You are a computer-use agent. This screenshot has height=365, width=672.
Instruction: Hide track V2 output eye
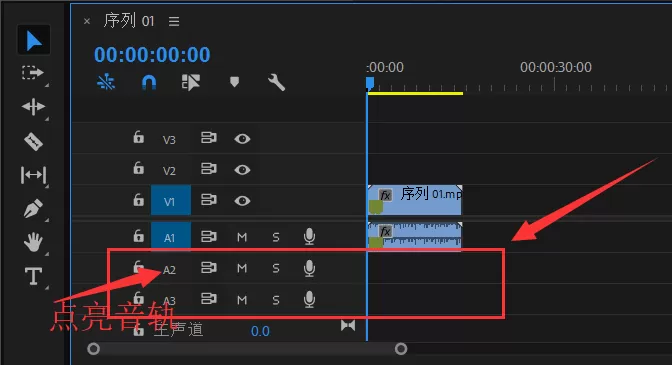coord(242,170)
